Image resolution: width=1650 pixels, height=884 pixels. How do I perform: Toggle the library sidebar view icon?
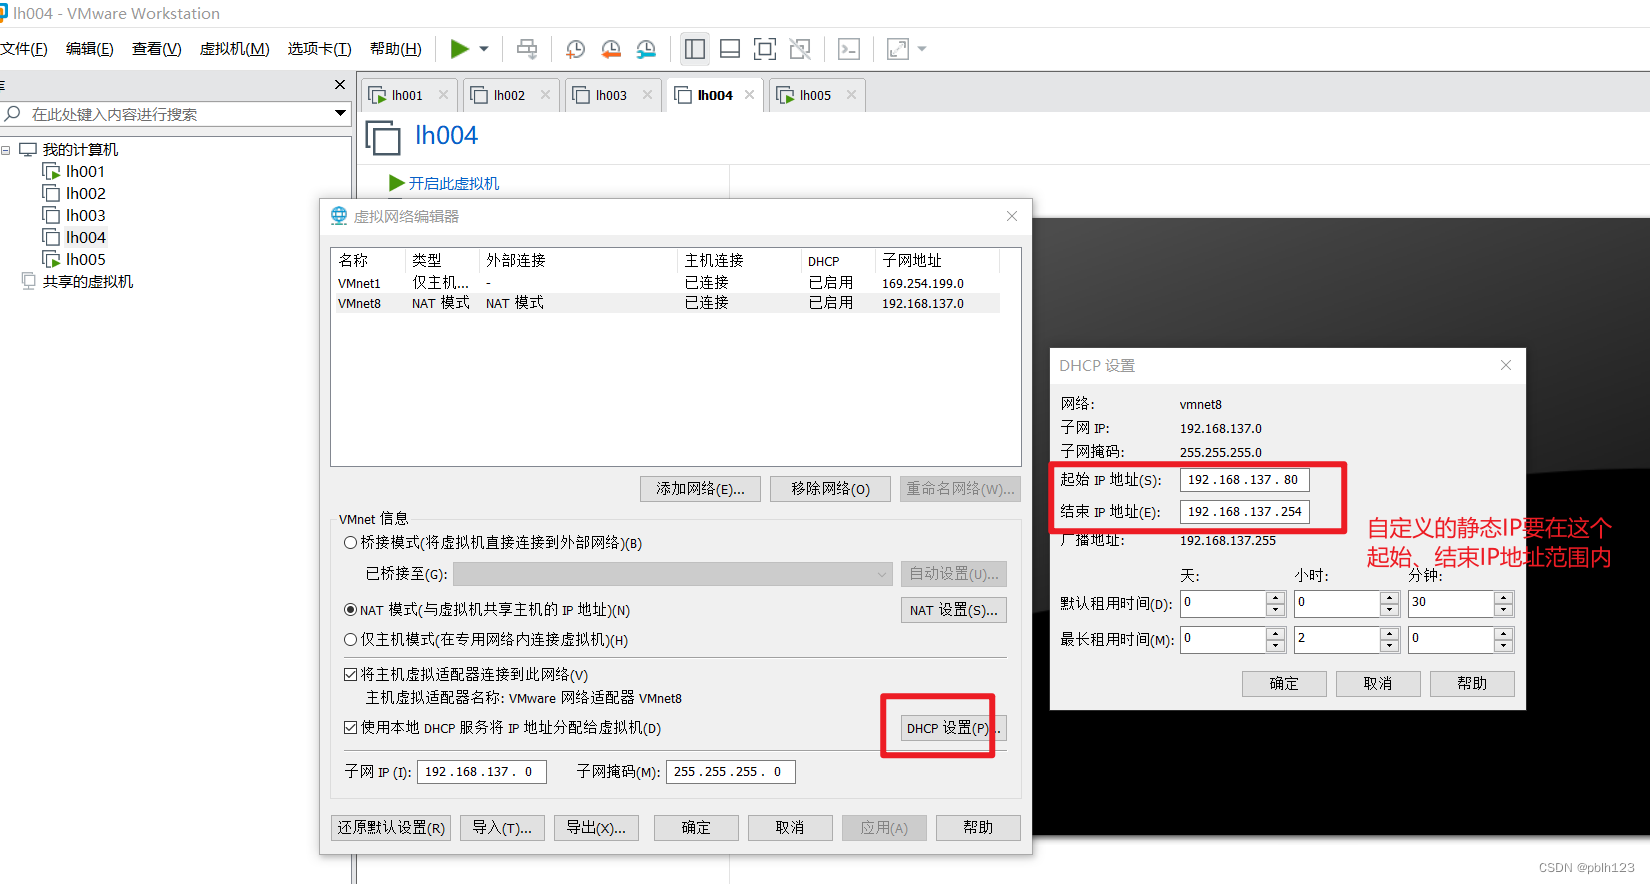(695, 49)
